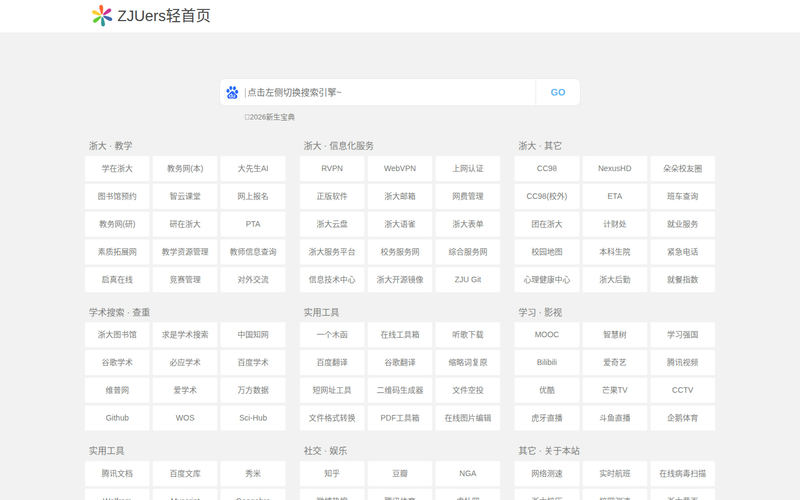Open PDF工具箱

[x=400, y=418]
